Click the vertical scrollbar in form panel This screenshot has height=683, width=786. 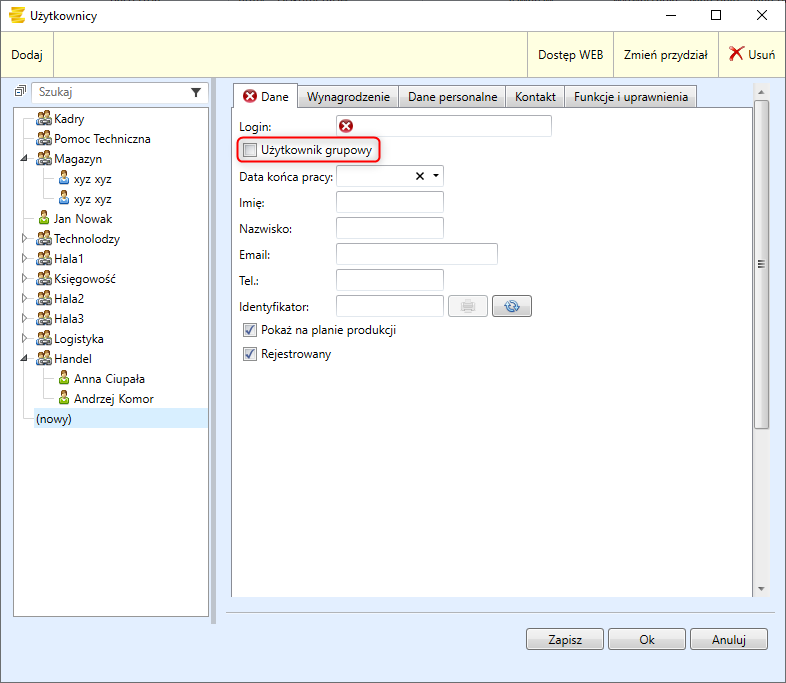click(761, 265)
